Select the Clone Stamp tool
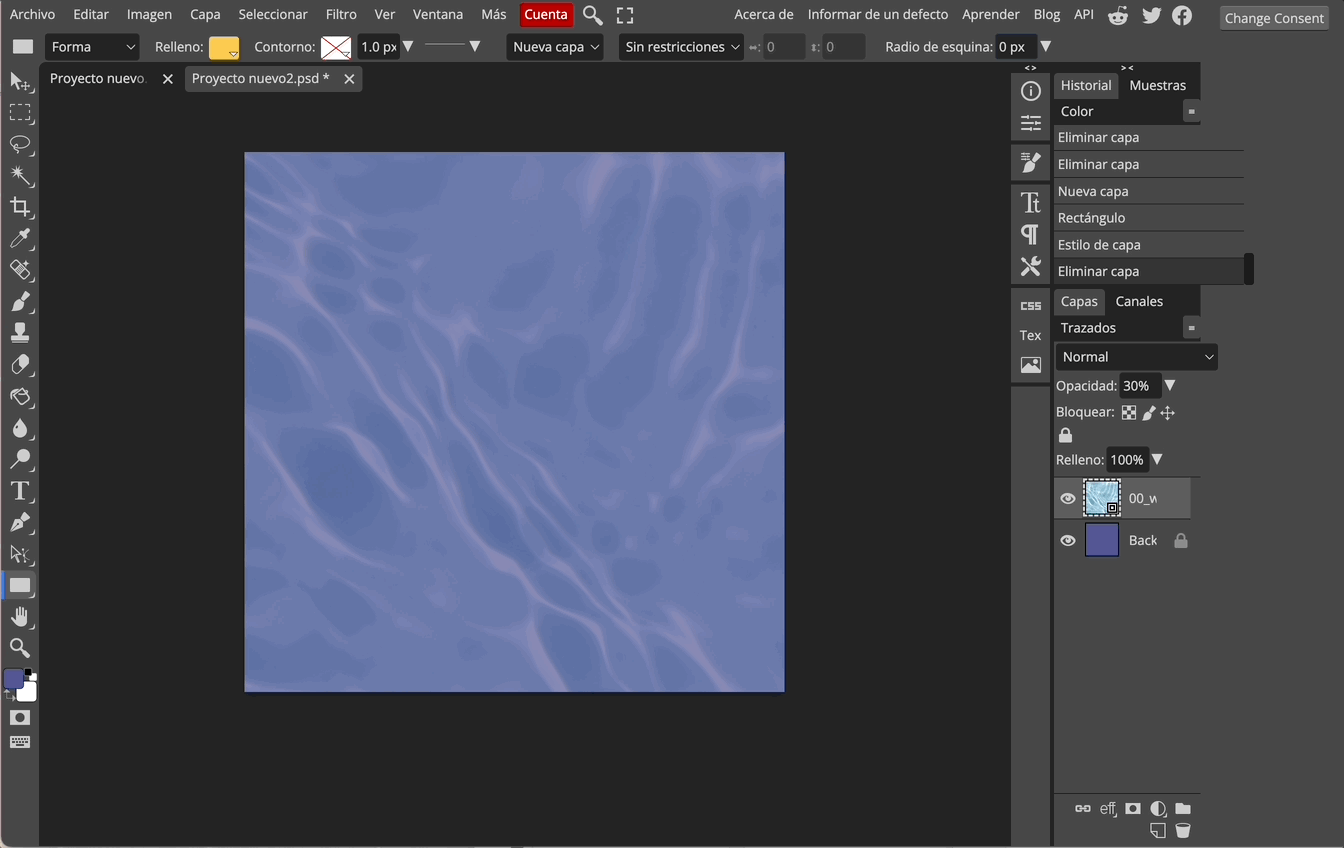The height and width of the screenshot is (848, 1344). point(20,333)
